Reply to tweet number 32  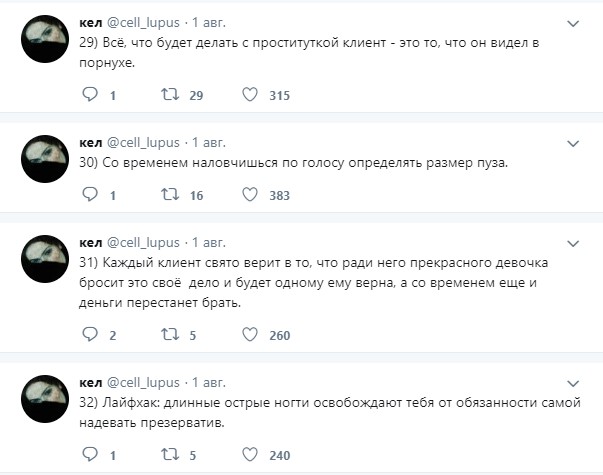[x=89, y=455]
